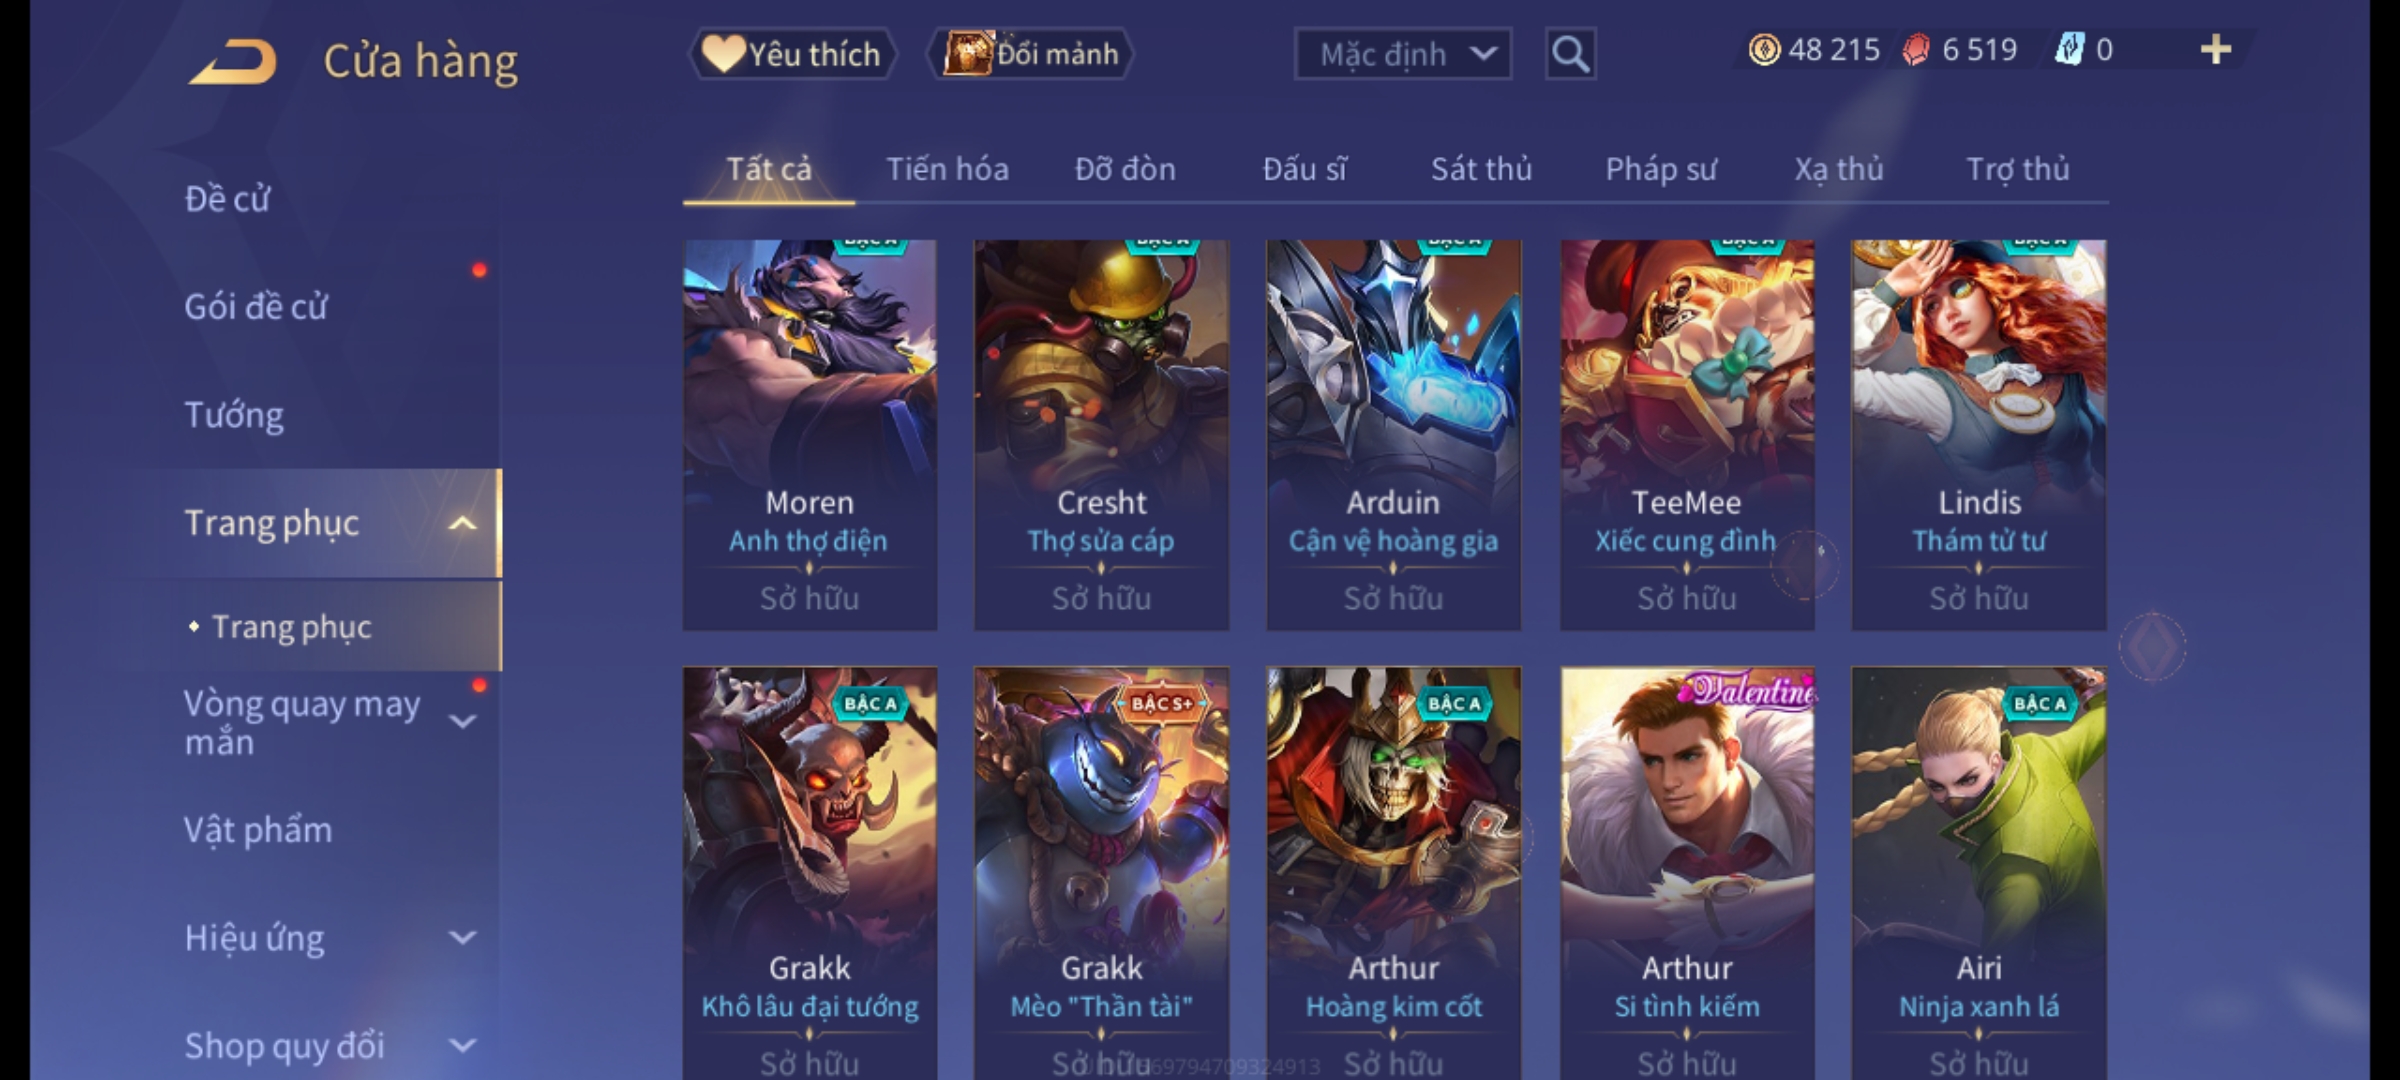Expand Shop quy đổi sidebar section
This screenshot has width=2400, height=1080.
coord(462,1045)
